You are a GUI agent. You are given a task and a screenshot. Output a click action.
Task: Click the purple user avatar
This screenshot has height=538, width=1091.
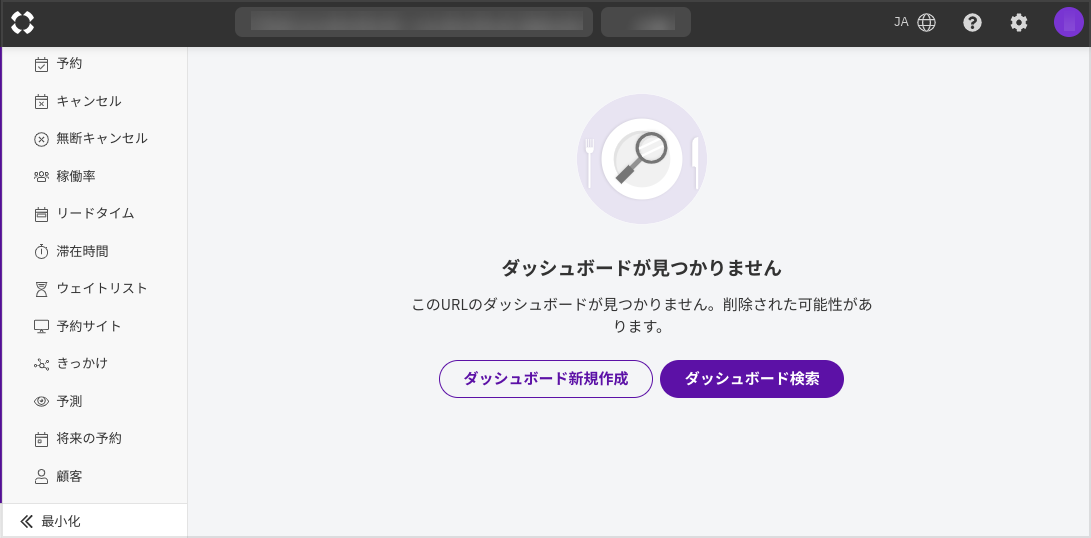click(x=1068, y=22)
